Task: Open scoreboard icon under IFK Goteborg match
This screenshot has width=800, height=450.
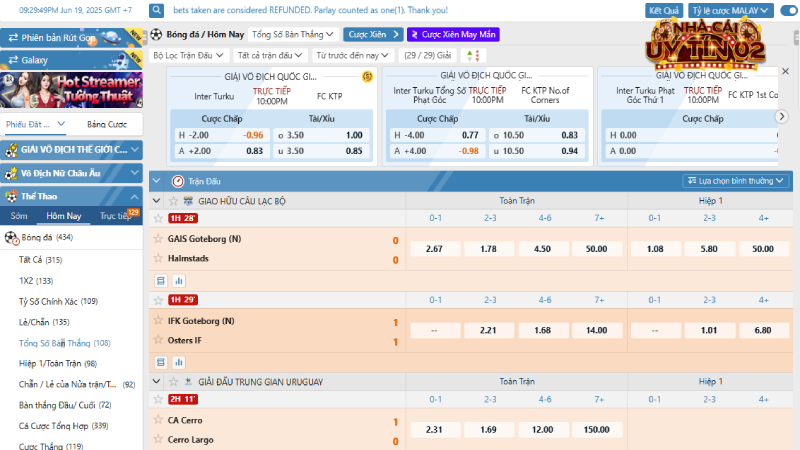Action: coord(159,361)
